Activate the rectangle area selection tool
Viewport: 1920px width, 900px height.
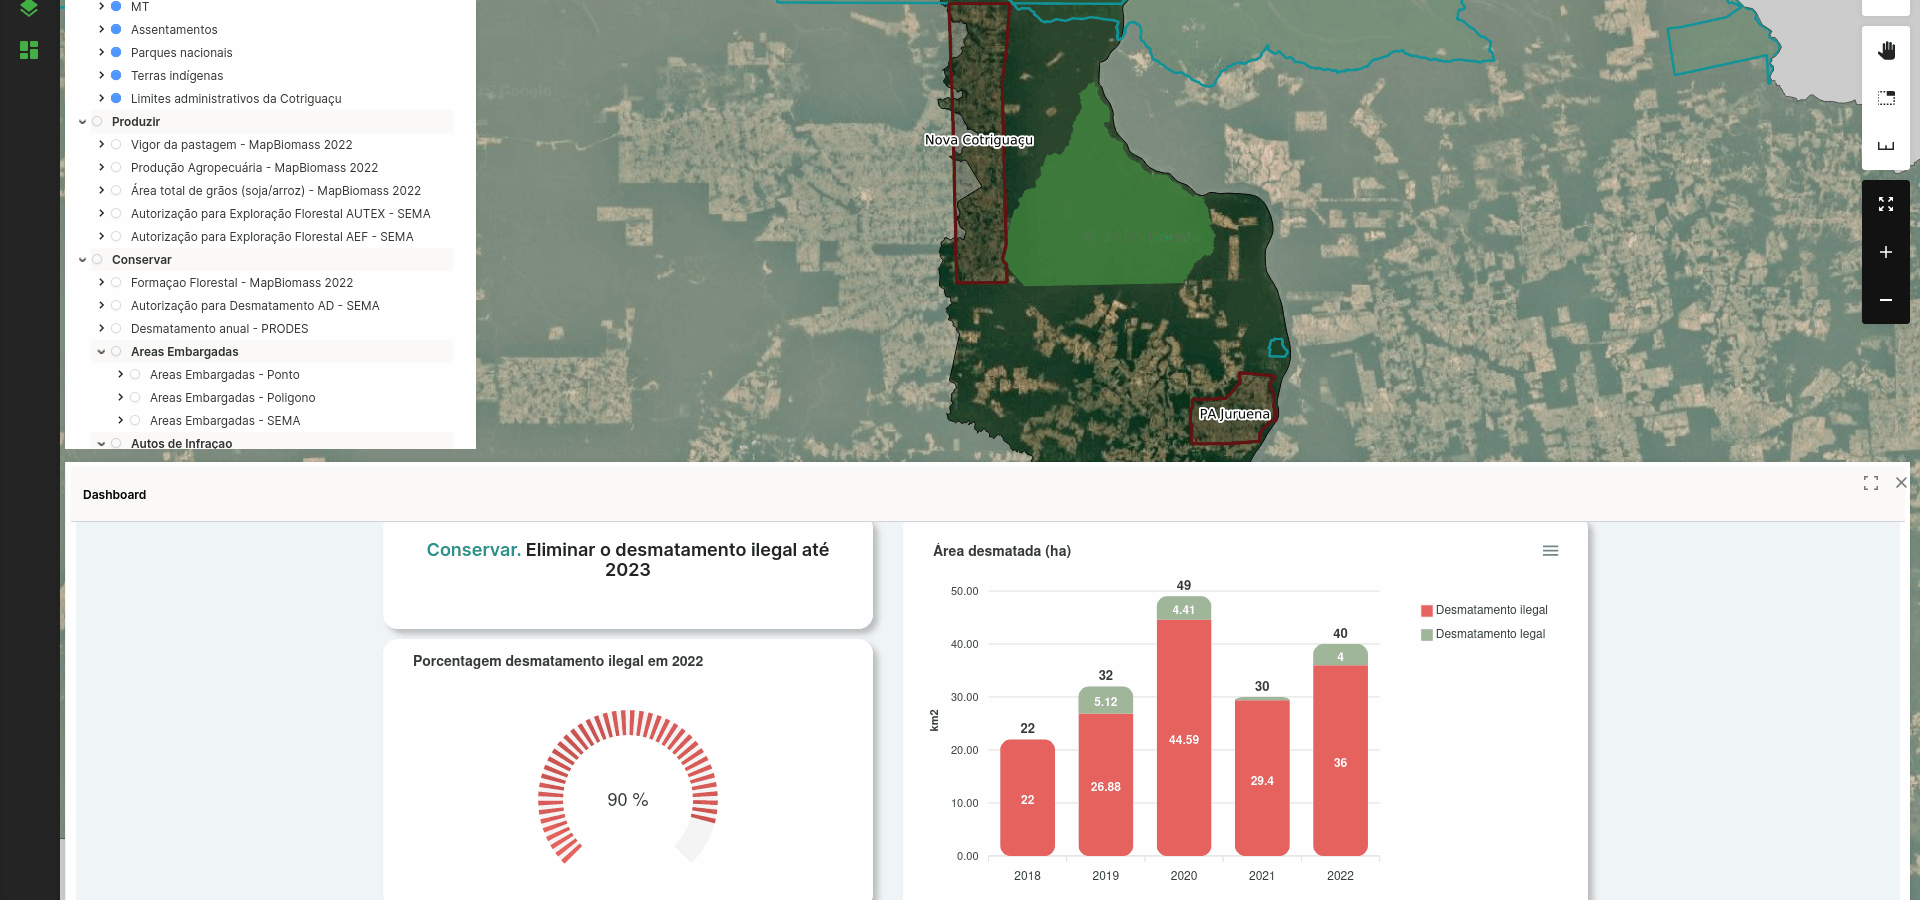coord(1886,98)
